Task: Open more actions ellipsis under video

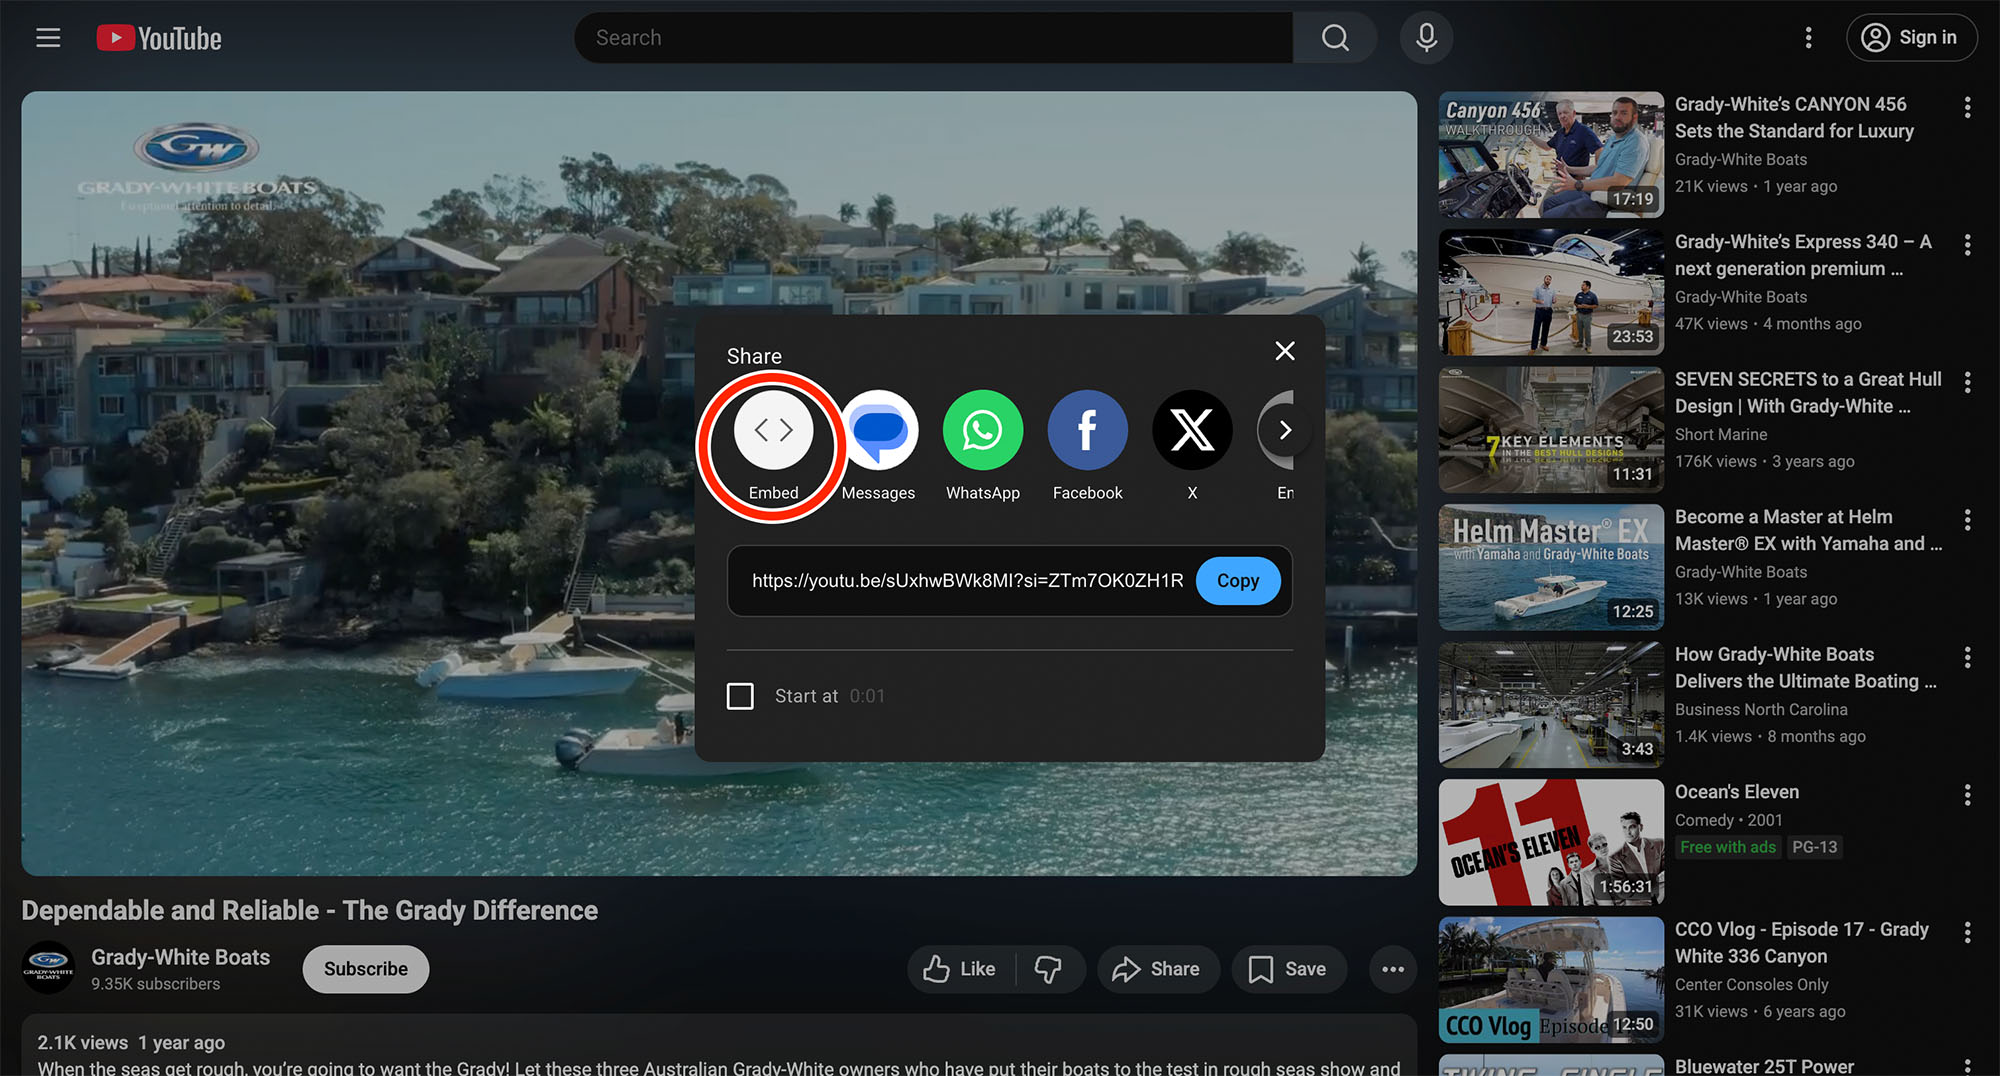Action: (1393, 969)
